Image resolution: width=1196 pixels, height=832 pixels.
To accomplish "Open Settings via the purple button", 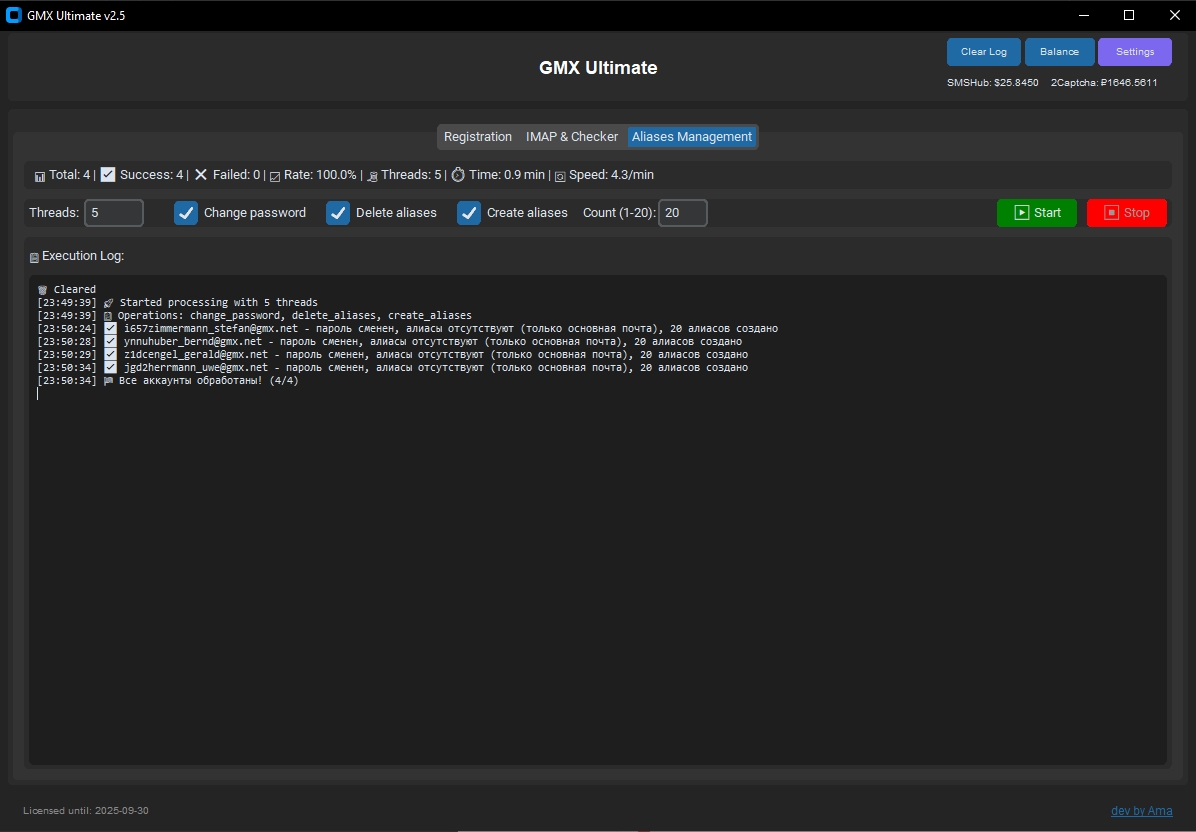I will coord(1135,52).
